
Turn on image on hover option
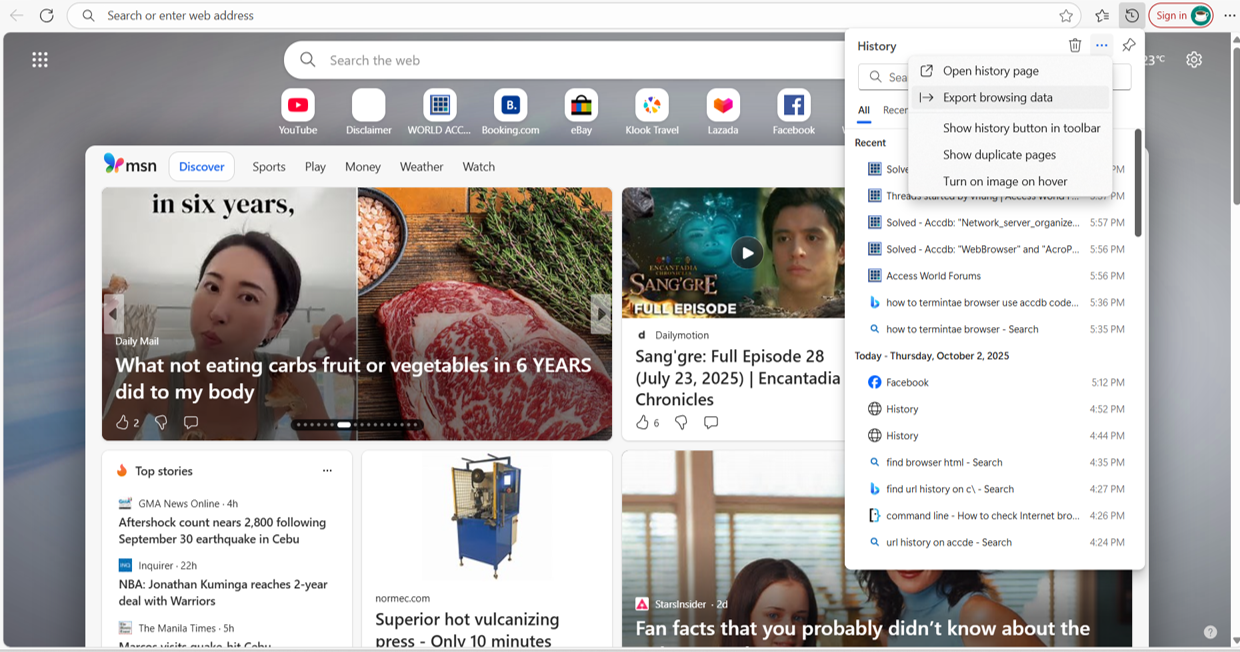pyautogui.click(x=1005, y=181)
